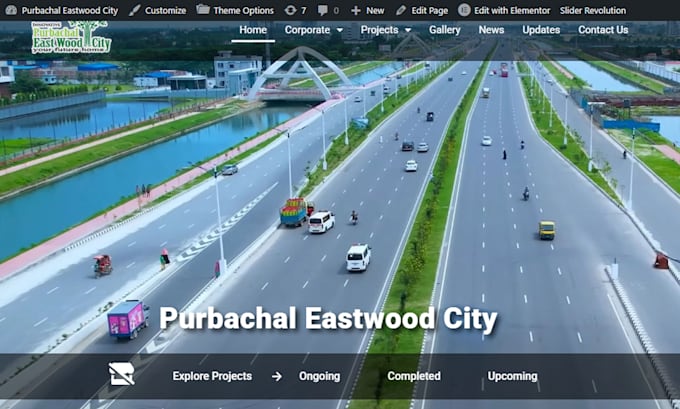Click the Elementor logo icon
The width and height of the screenshot is (680, 409).
tap(464, 10)
